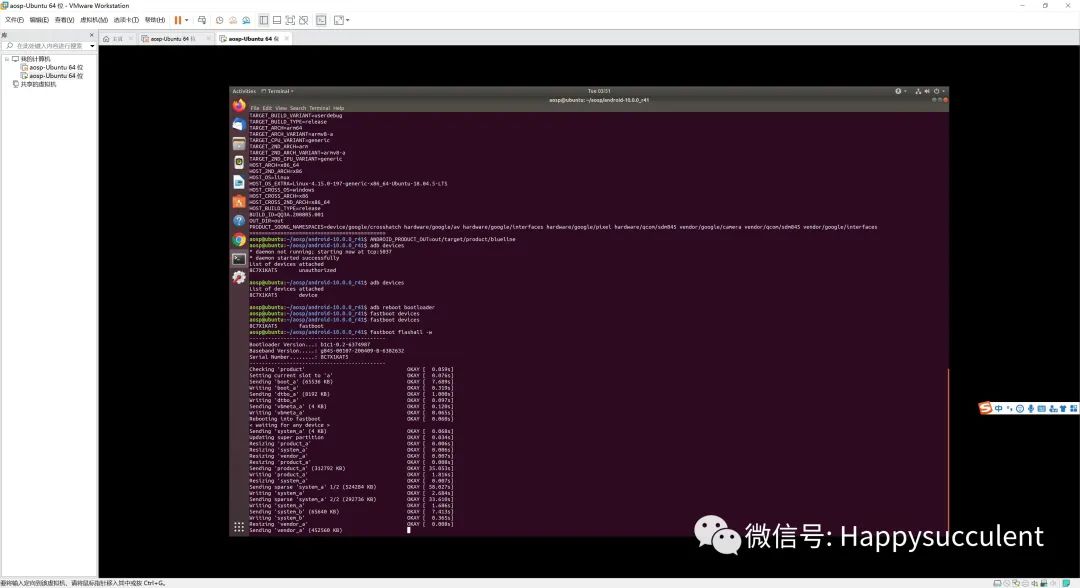Open the settings tools icon in dock
This screenshot has width=1080, height=588.
coord(239,277)
